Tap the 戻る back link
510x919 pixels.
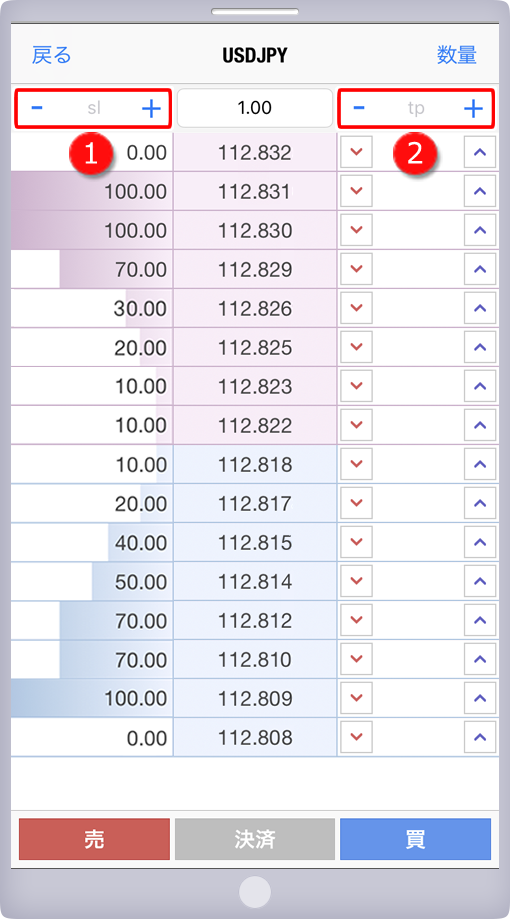pos(52,56)
